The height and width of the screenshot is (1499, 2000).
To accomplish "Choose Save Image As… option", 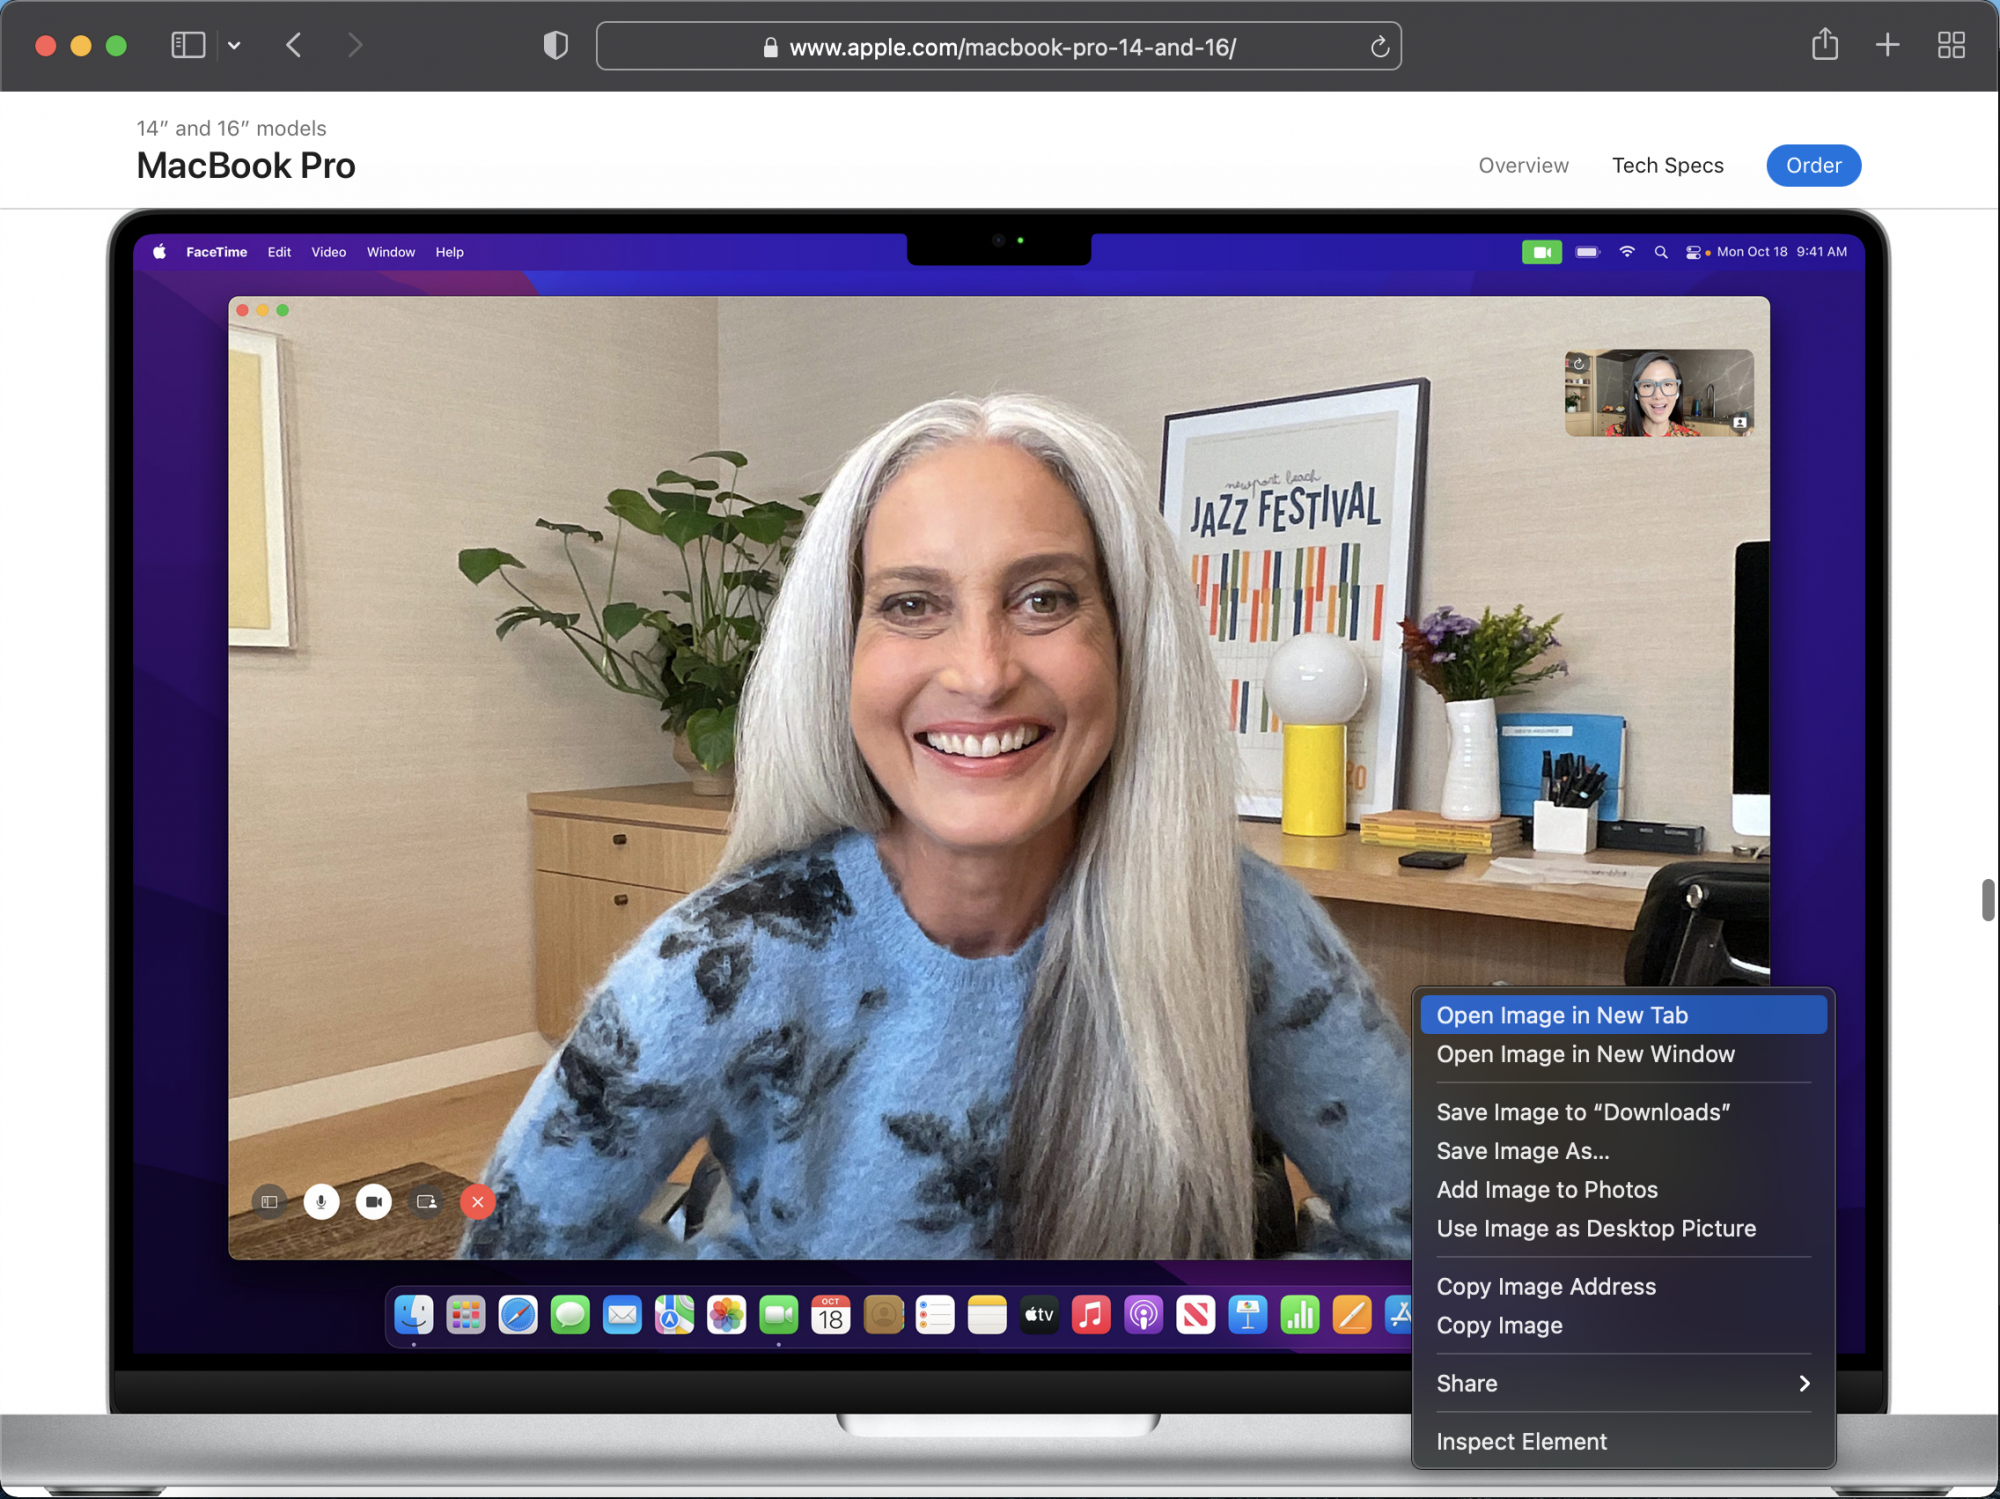I will [x=1522, y=1151].
